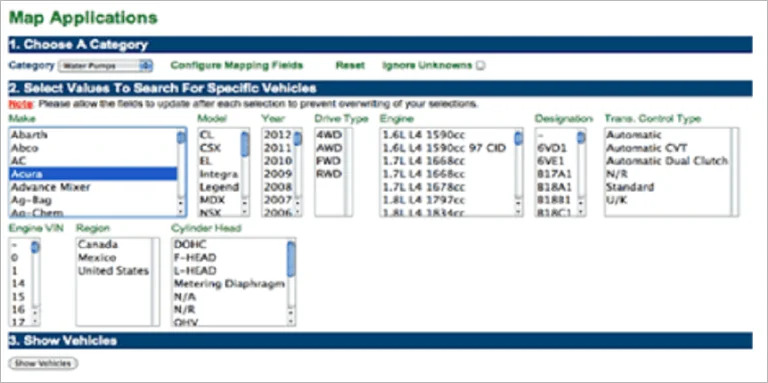Select CSX in the Model list
Viewport: 768px width, 383px height.
pos(219,148)
